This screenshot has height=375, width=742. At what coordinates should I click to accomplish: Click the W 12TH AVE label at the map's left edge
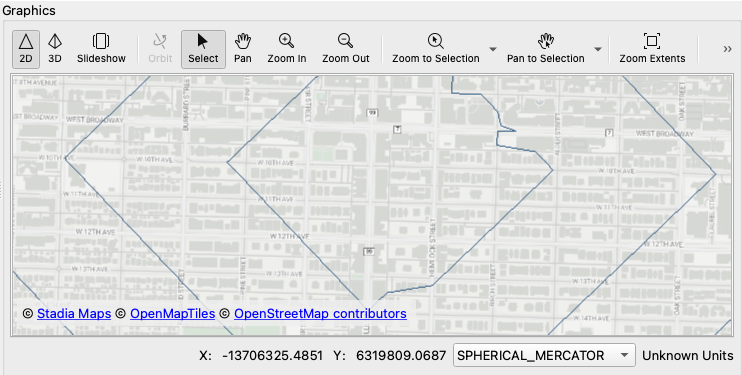[x=96, y=232]
